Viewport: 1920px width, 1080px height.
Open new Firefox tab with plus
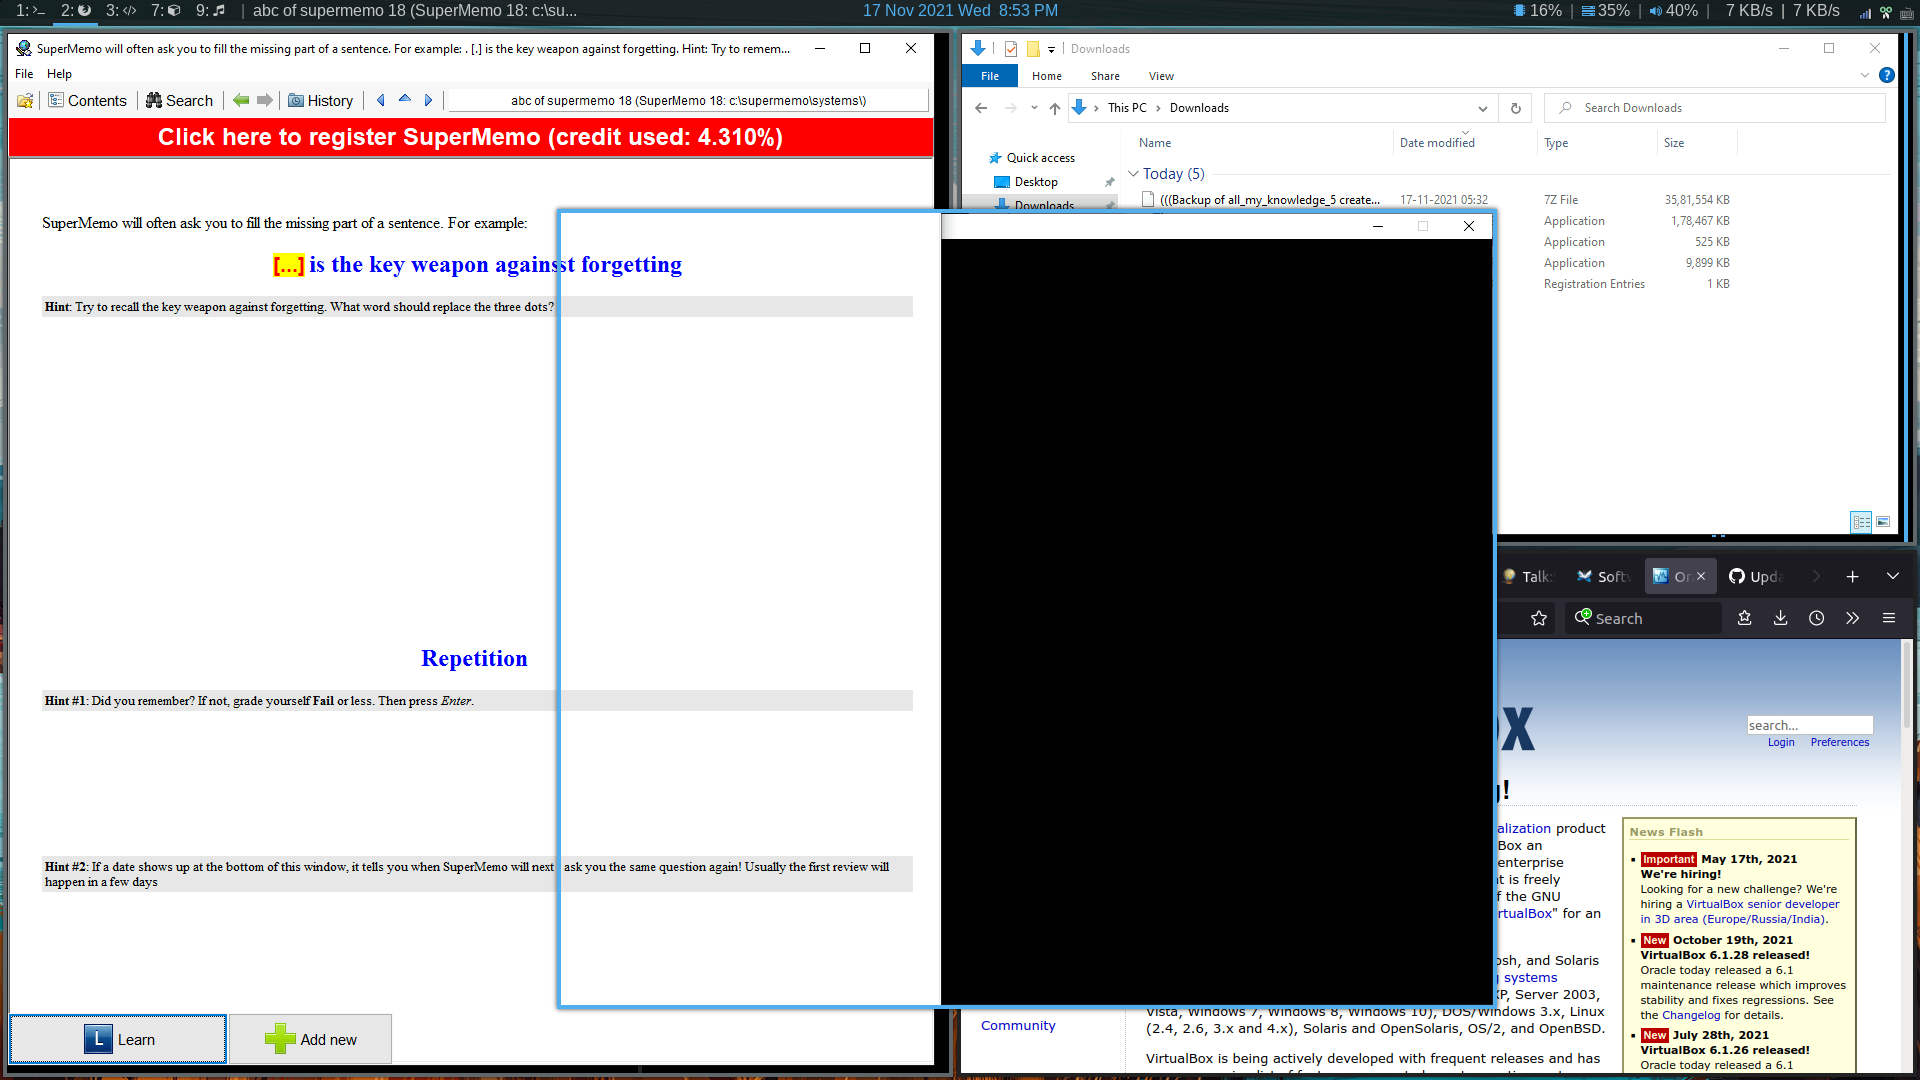click(1852, 576)
